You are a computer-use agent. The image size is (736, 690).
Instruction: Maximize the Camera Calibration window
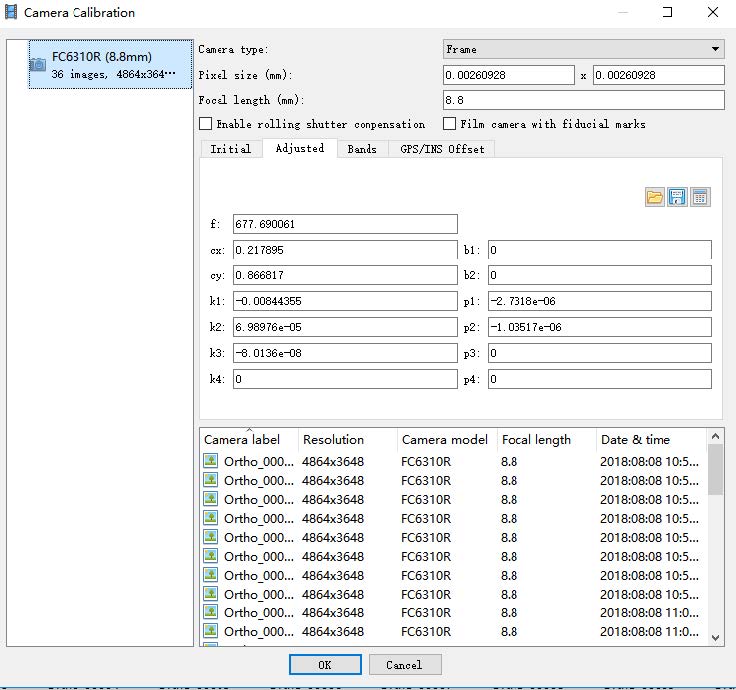pos(667,13)
